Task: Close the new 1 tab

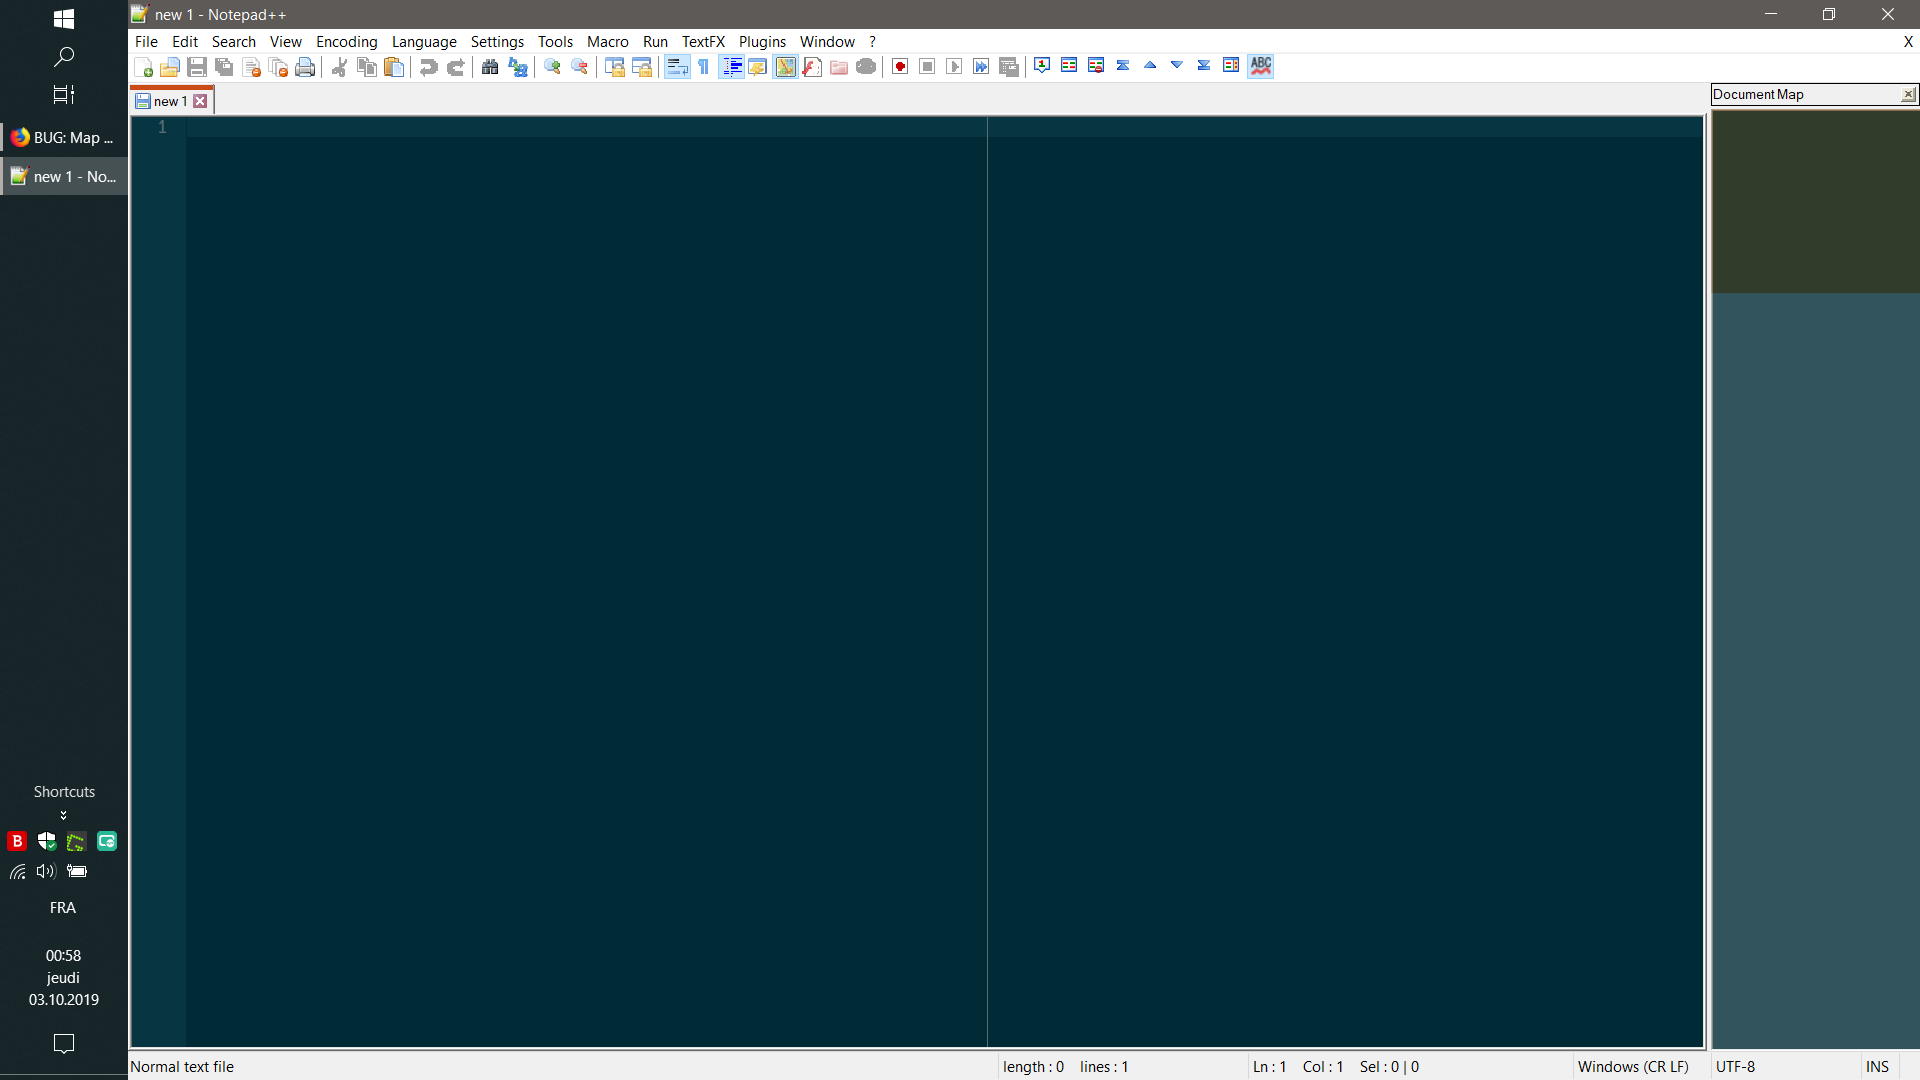Action: 200,100
